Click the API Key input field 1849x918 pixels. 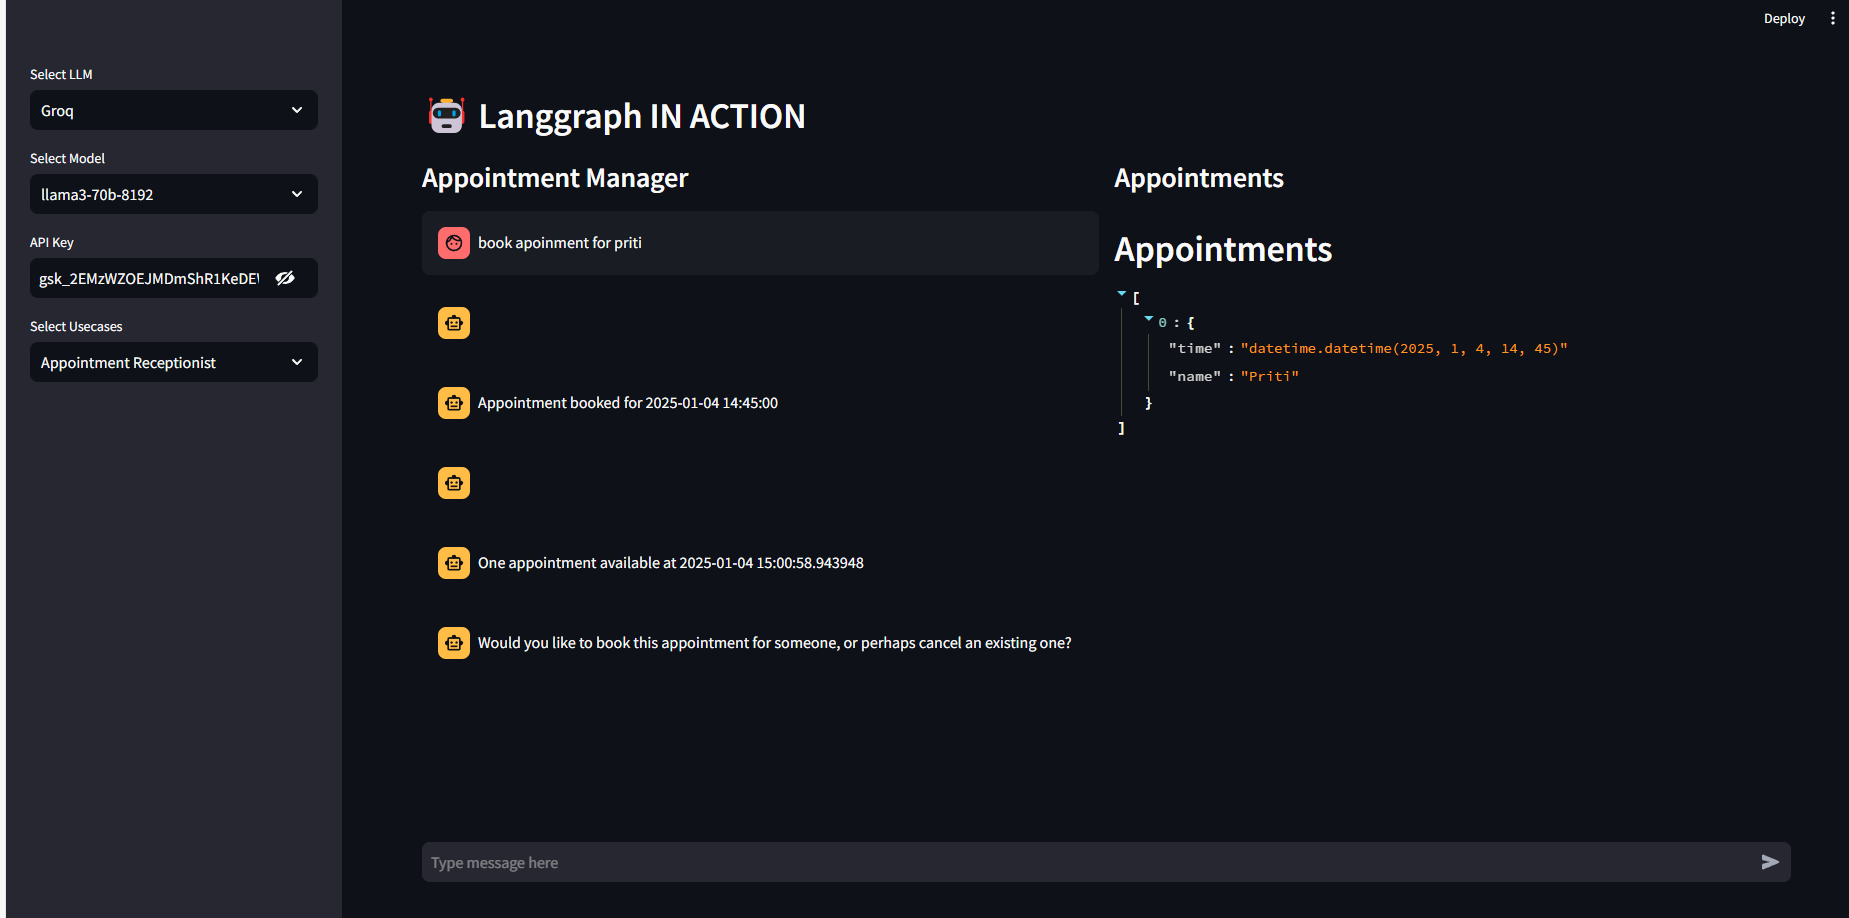(149, 278)
